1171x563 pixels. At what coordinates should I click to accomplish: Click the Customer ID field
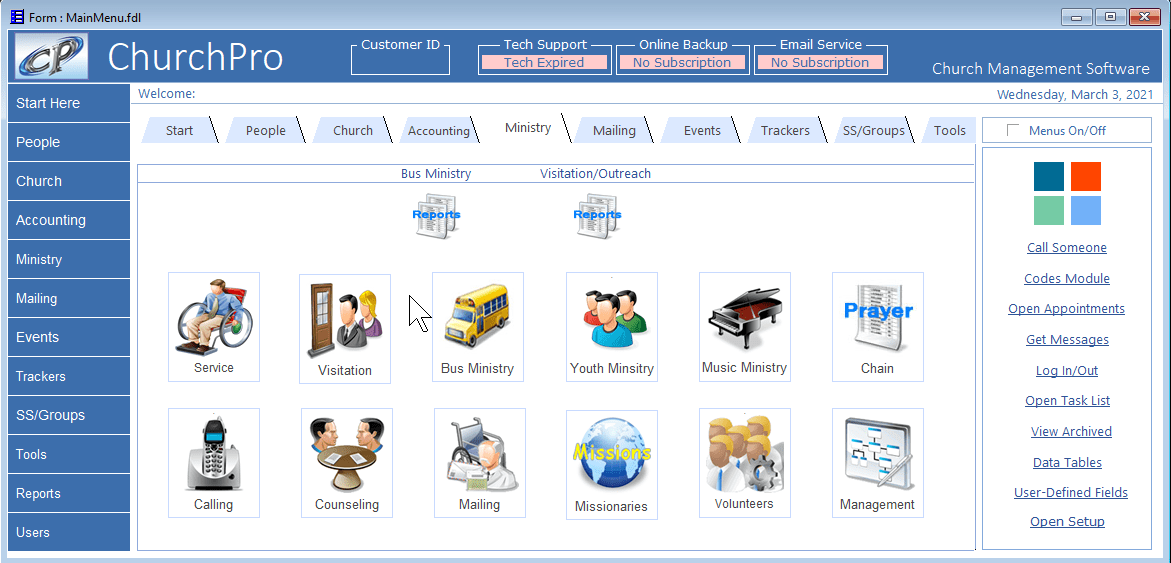[400, 59]
